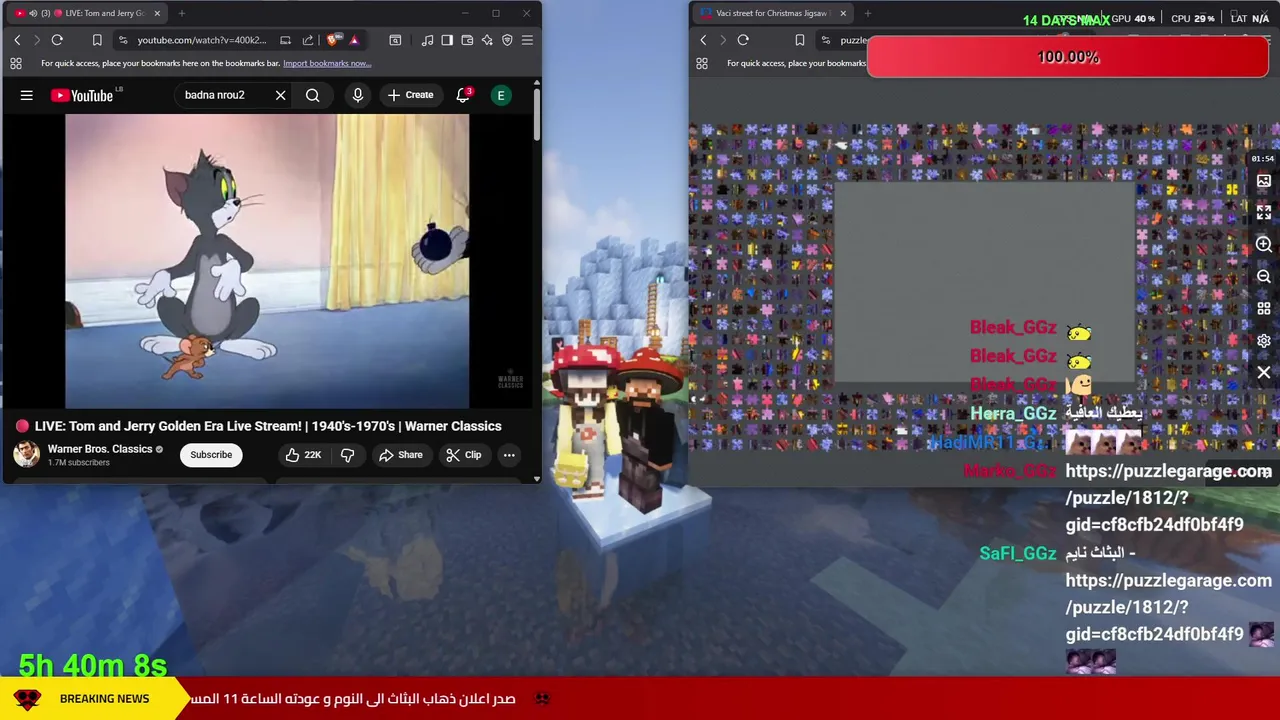The height and width of the screenshot is (720, 1280).
Task: Open YouTube notifications bell
Action: click(x=463, y=95)
